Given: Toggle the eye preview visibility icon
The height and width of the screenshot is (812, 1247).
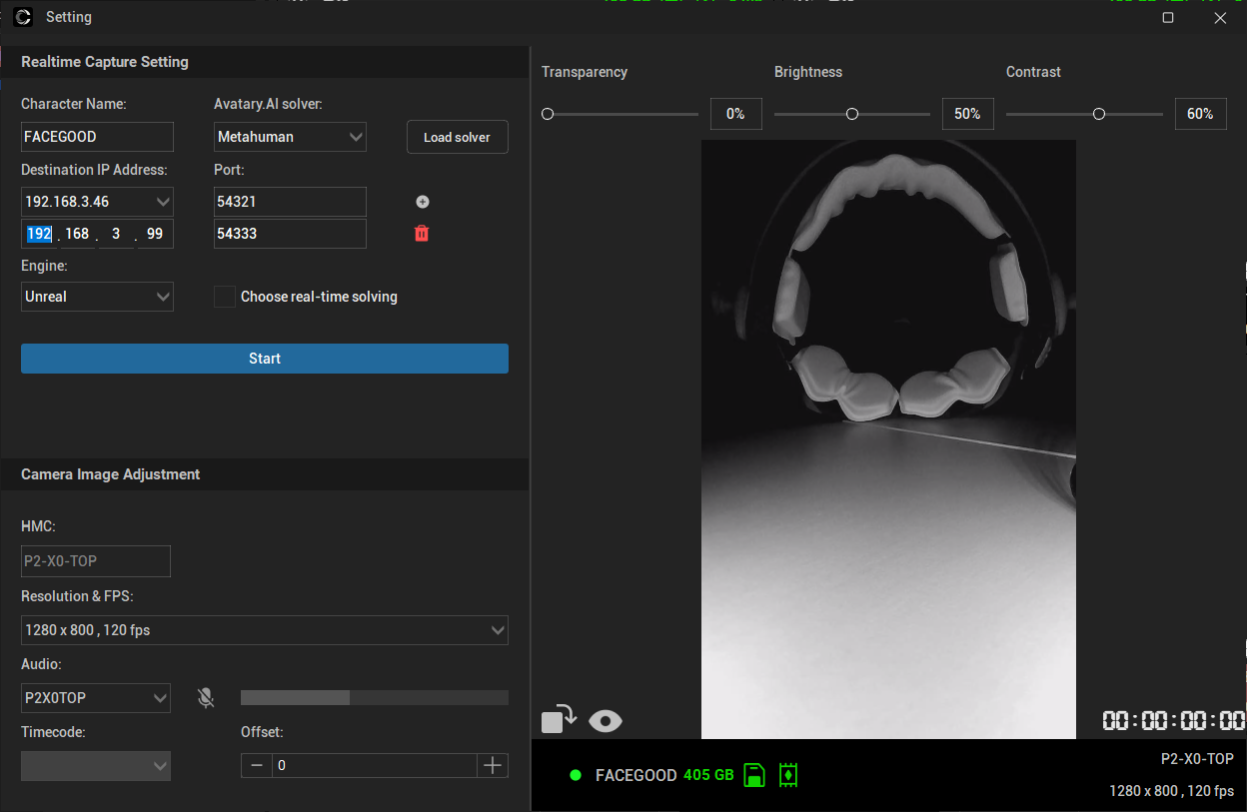Looking at the screenshot, I should tap(606, 721).
